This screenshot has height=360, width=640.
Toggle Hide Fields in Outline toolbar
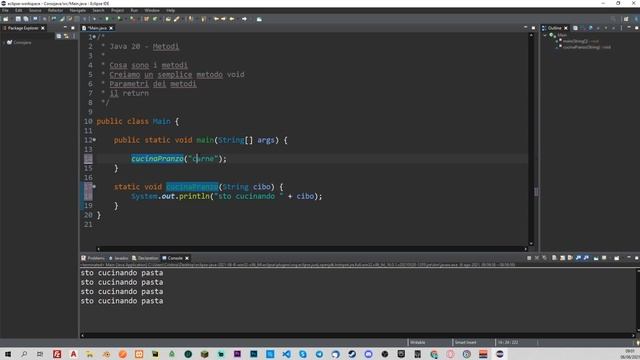[591, 28]
